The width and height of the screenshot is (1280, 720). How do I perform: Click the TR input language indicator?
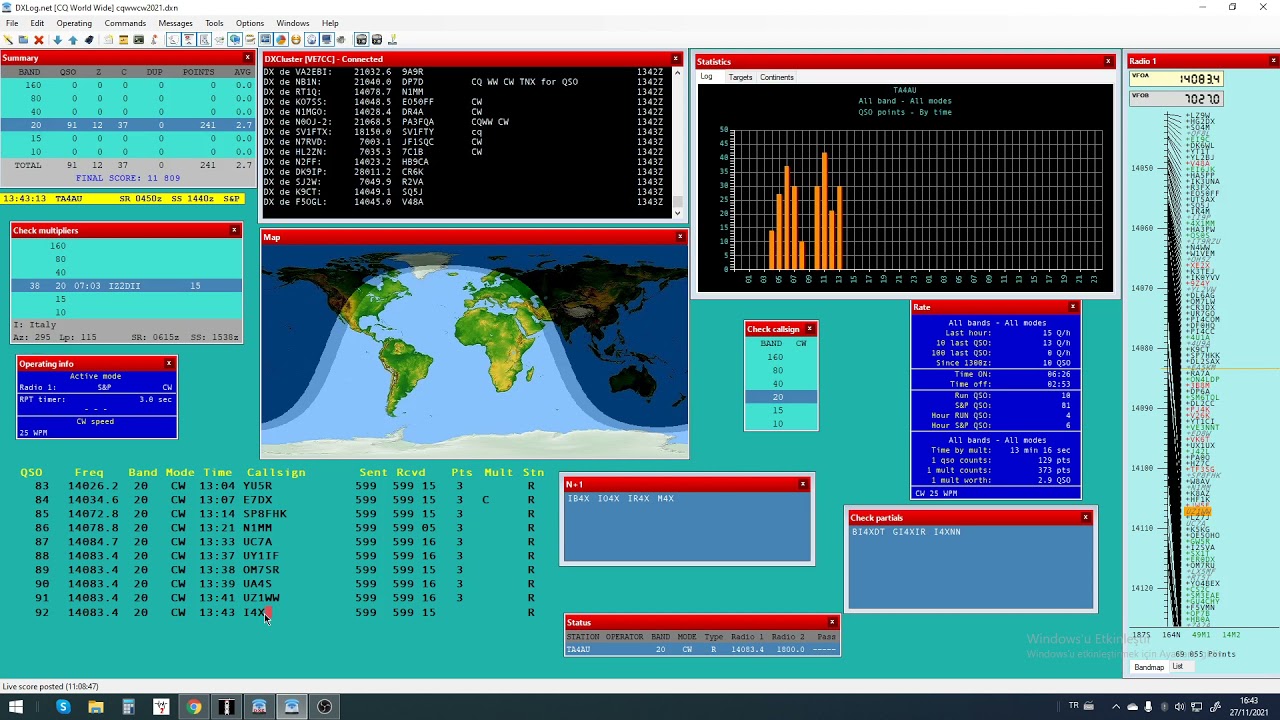coord(1074,706)
